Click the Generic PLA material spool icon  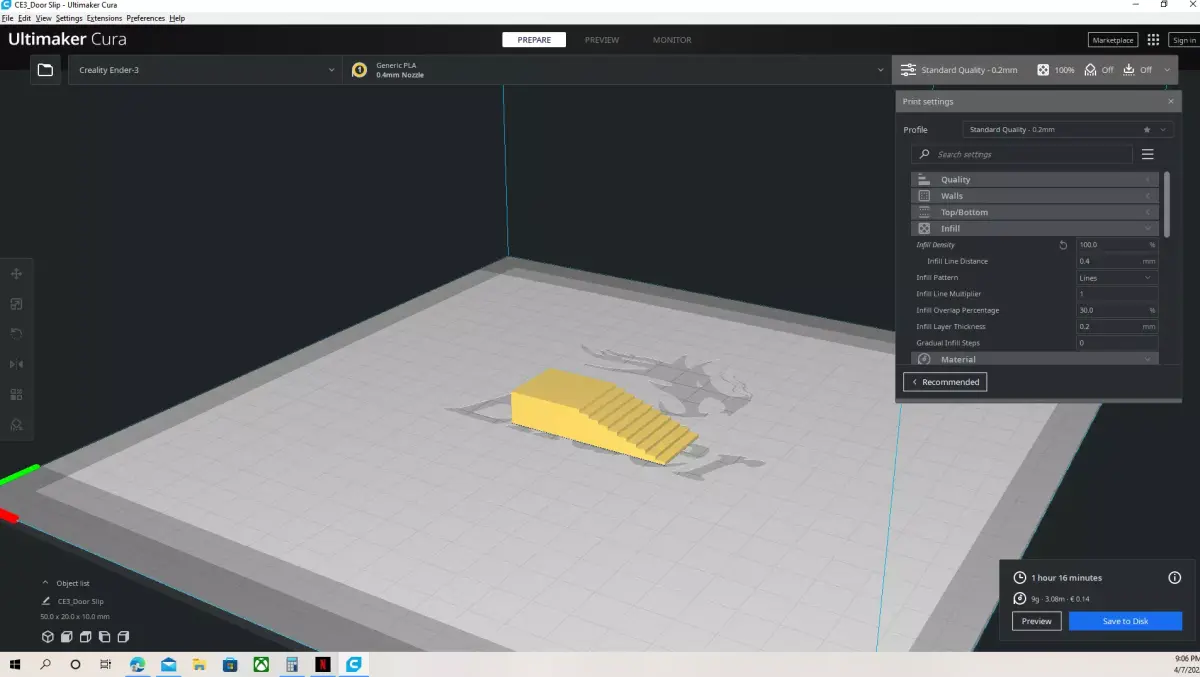point(359,70)
